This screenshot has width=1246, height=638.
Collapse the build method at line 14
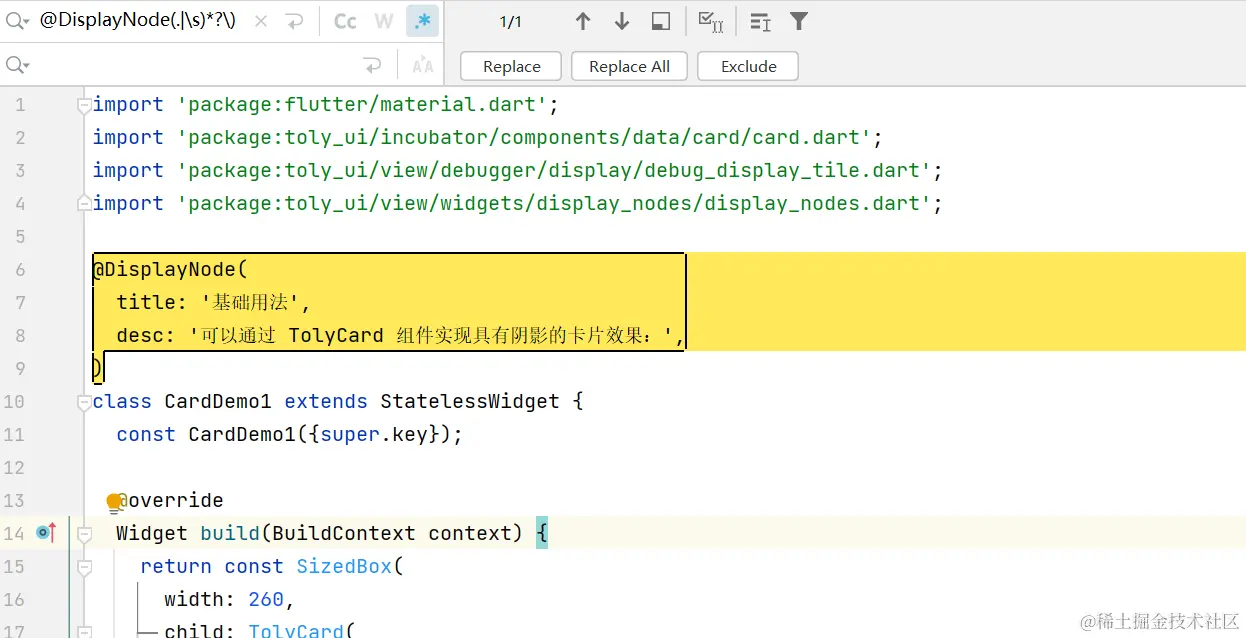pyautogui.click(x=85, y=534)
